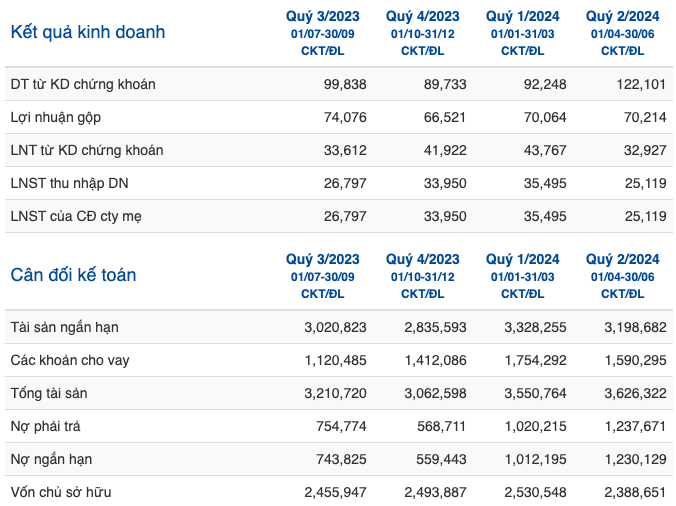Click the Nợ phải trả row label
This screenshot has height=506, width=676.
tap(45, 426)
